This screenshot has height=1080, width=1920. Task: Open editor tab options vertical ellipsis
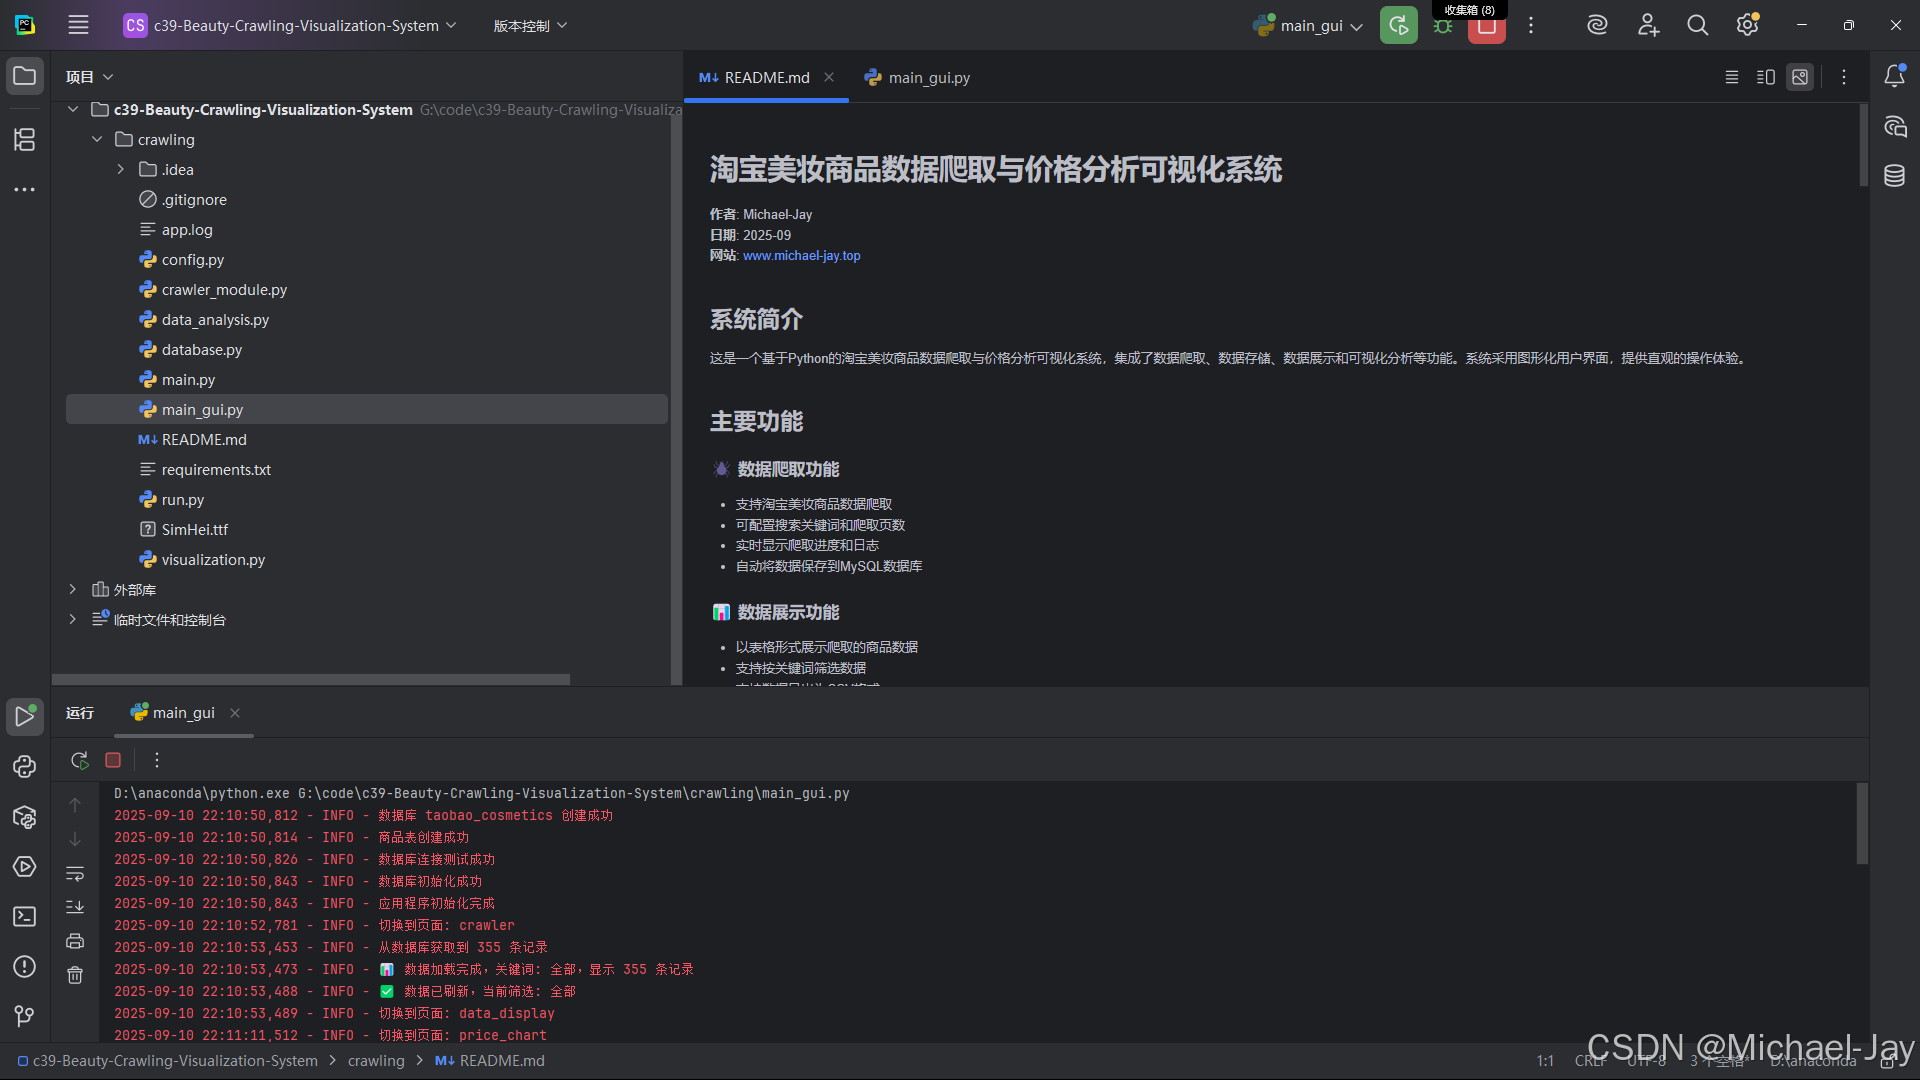coord(1844,77)
